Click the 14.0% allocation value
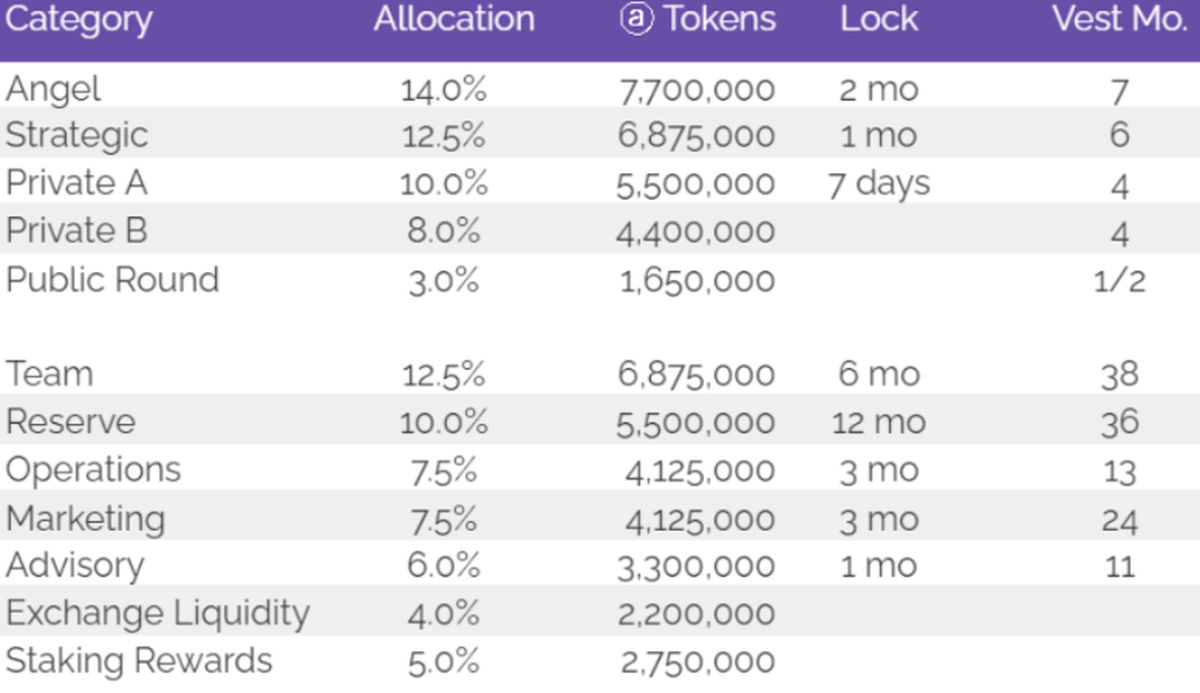The image size is (1200, 693). [x=443, y=90]
